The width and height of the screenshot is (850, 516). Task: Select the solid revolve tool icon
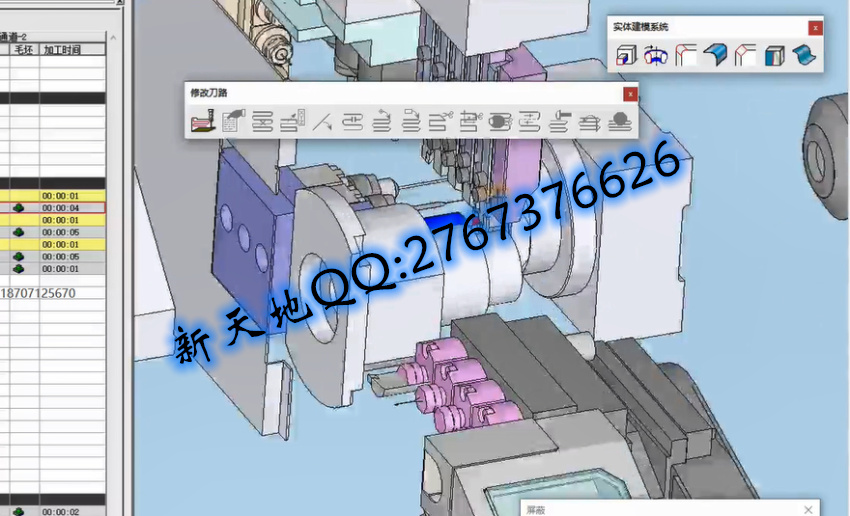point(656,56)
